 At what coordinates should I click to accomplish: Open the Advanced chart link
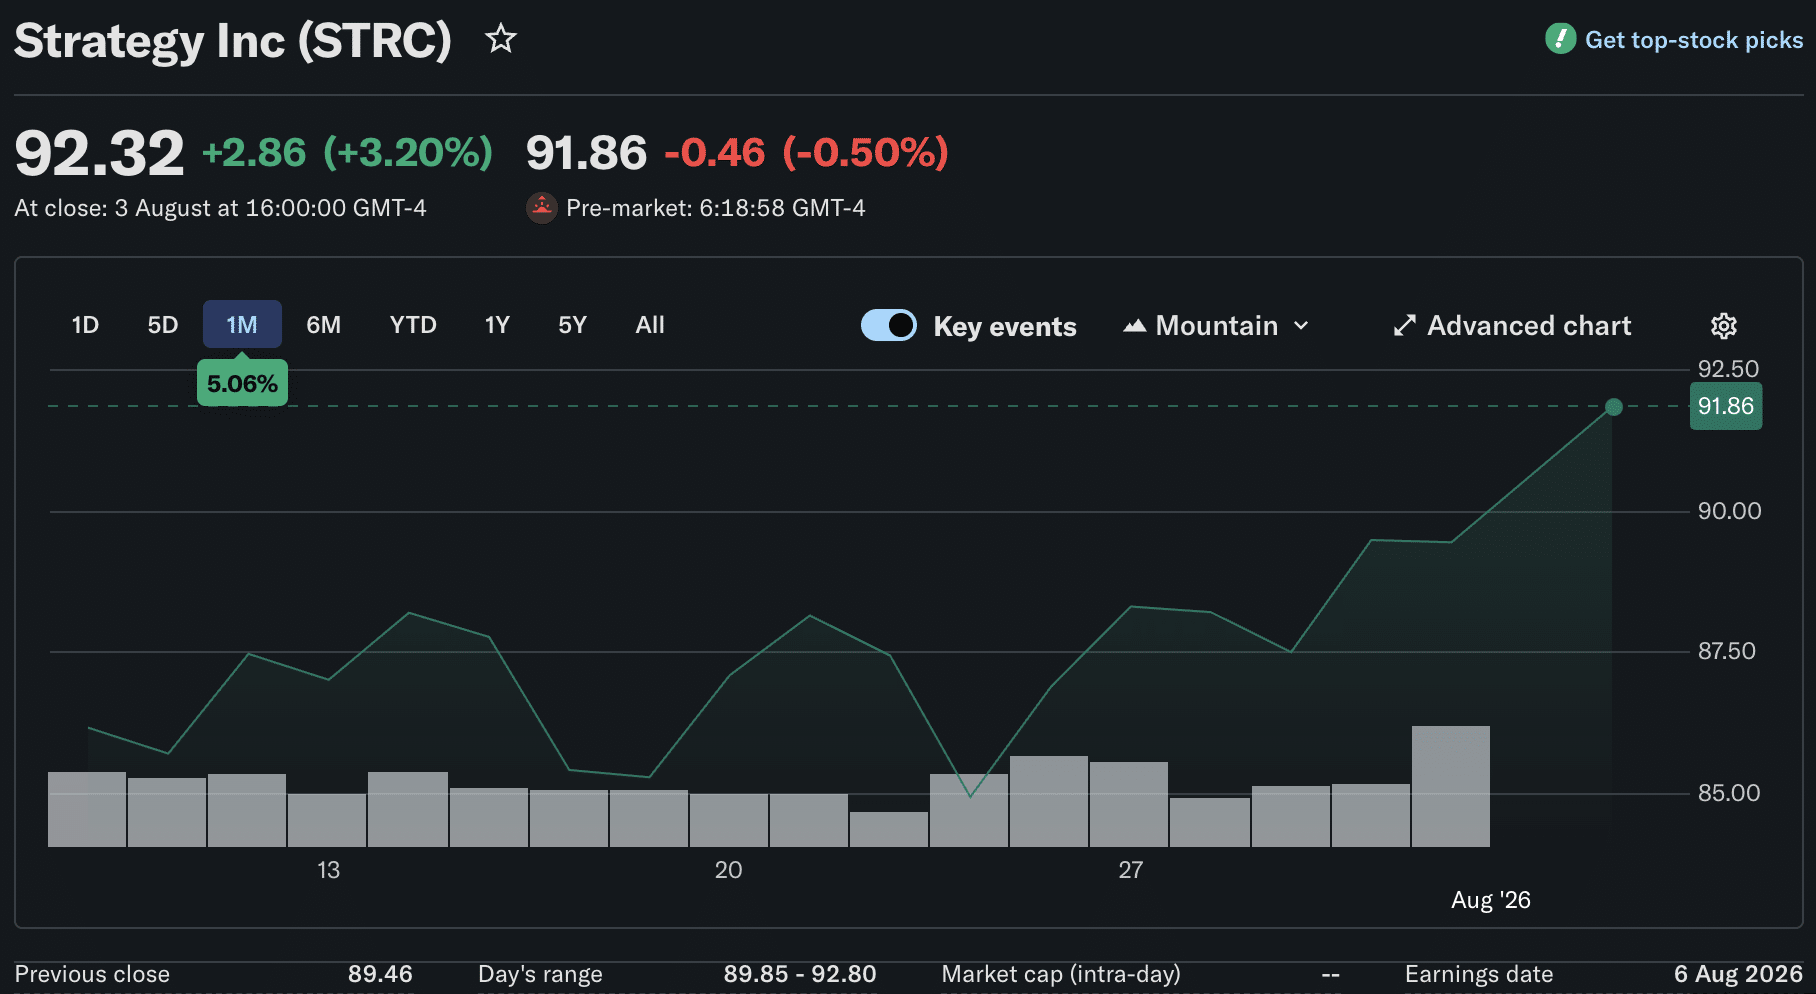(1529, 326)
